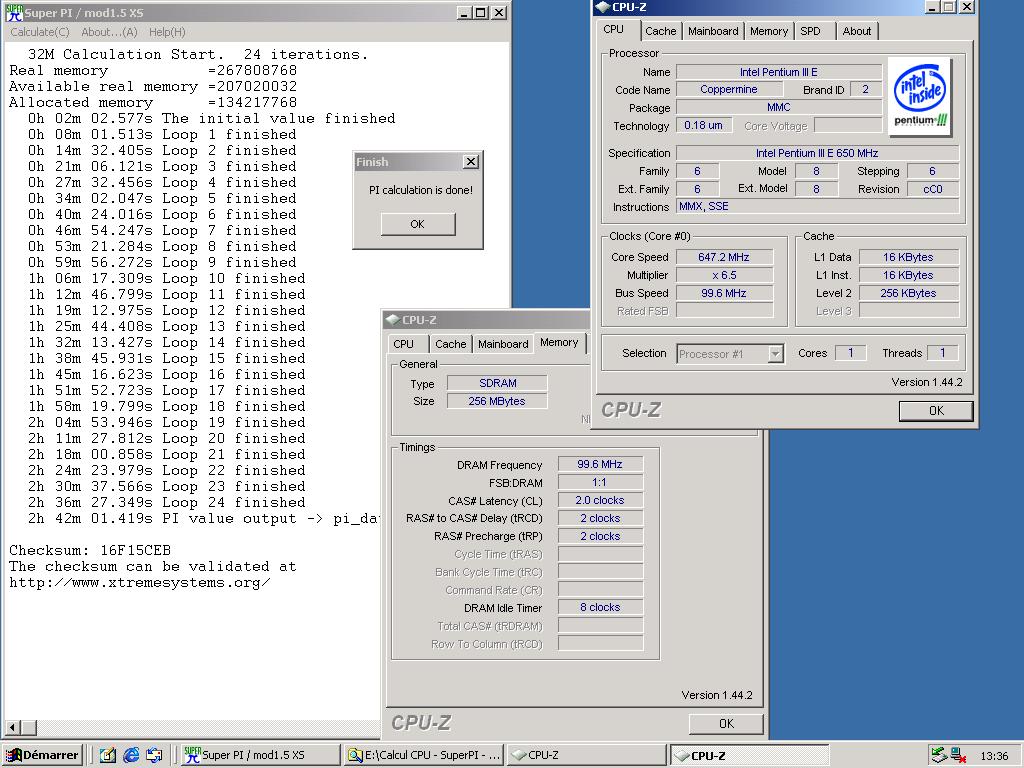Switch to the Memory tab in front CPU-Z
The width and height of the screenshot is (1024, 768).
pyautogui.click(x=768, y=31)
